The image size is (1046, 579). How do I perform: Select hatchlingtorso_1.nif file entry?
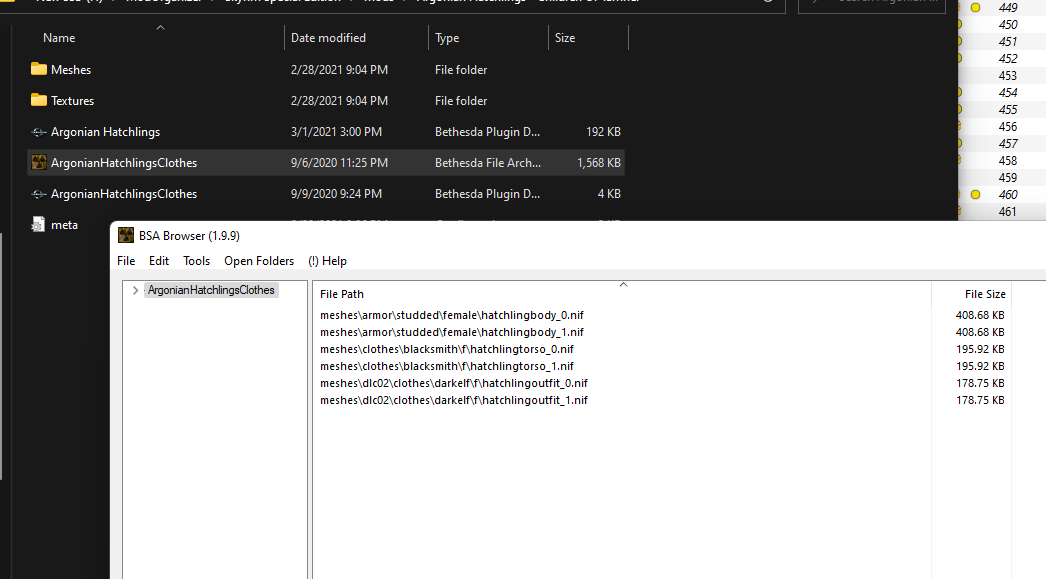click(x=447, y=366)
